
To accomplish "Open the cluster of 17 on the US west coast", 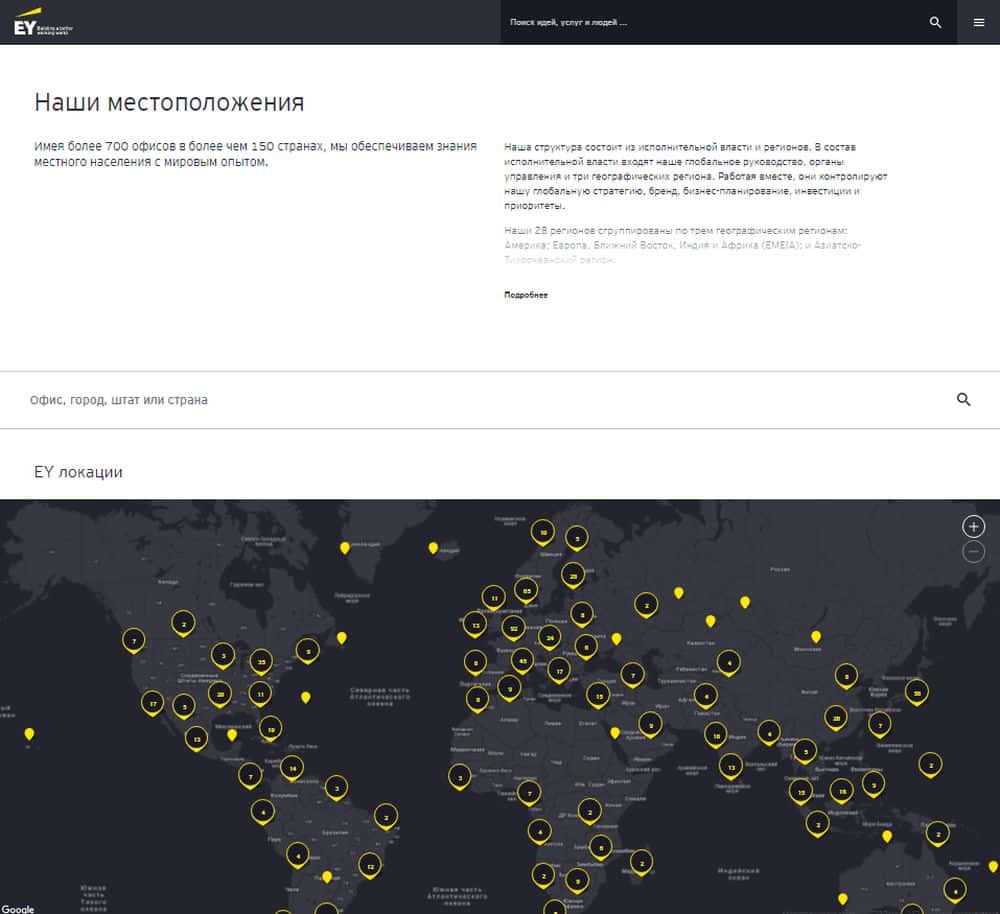I will tap(152, 702).
